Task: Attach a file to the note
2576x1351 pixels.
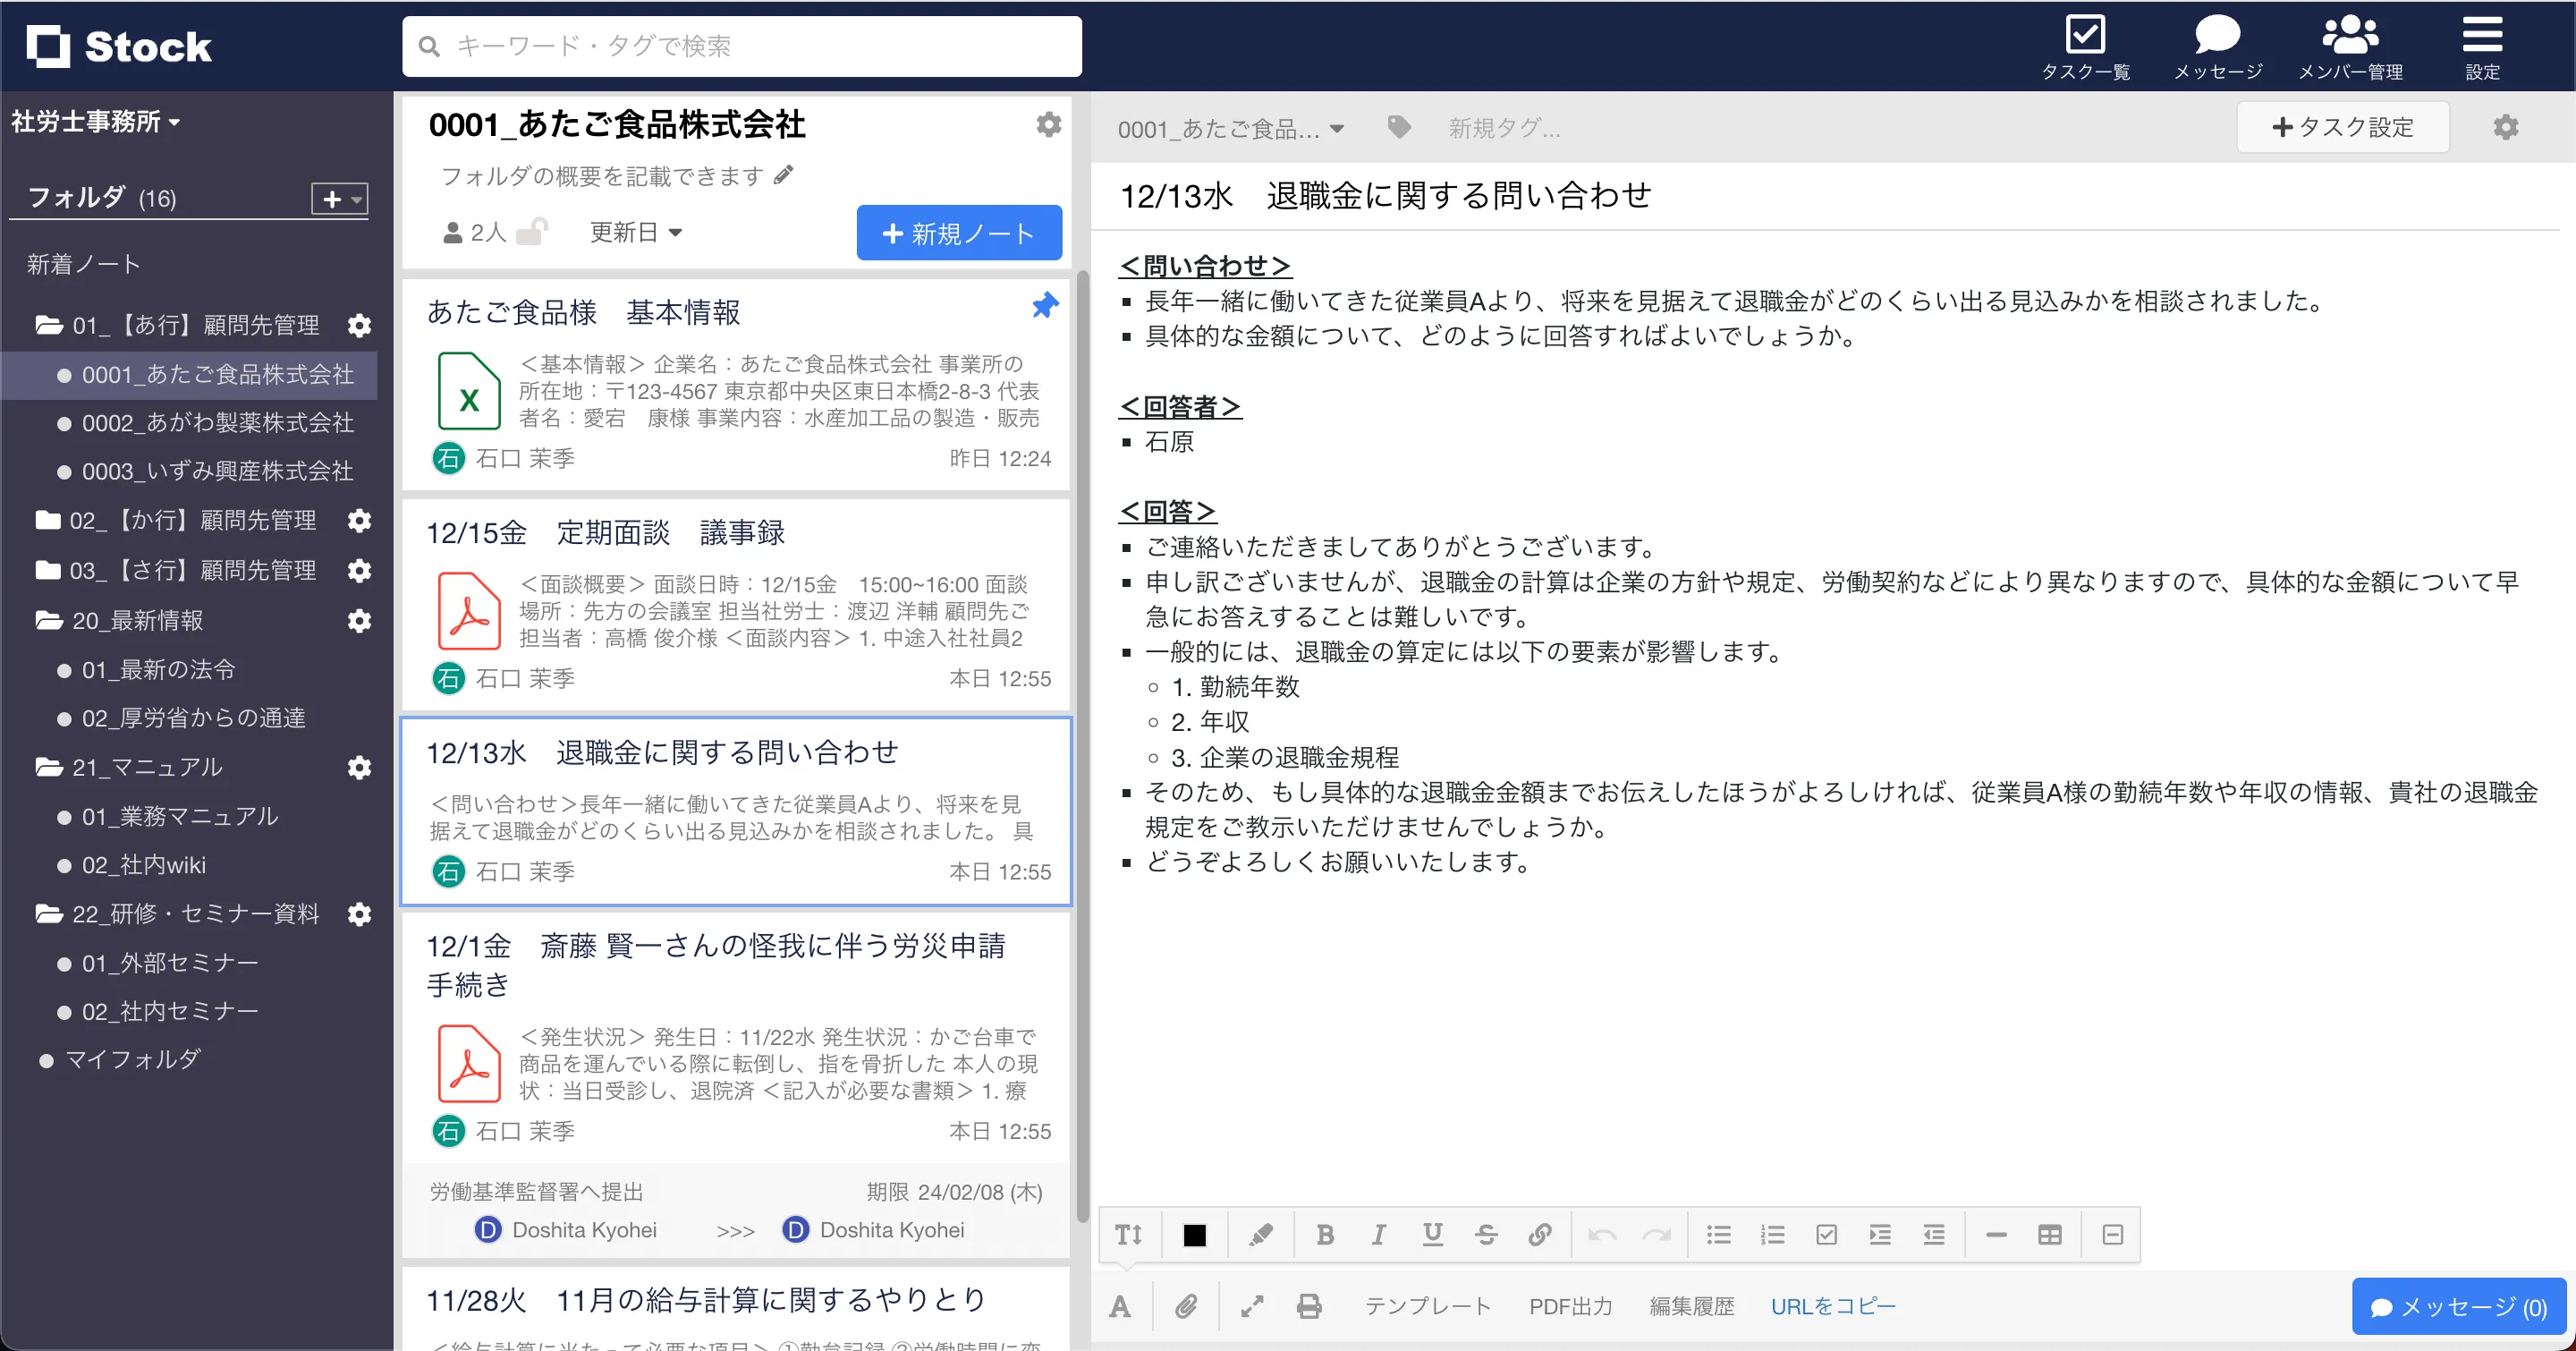Action: (1187, 1305)
